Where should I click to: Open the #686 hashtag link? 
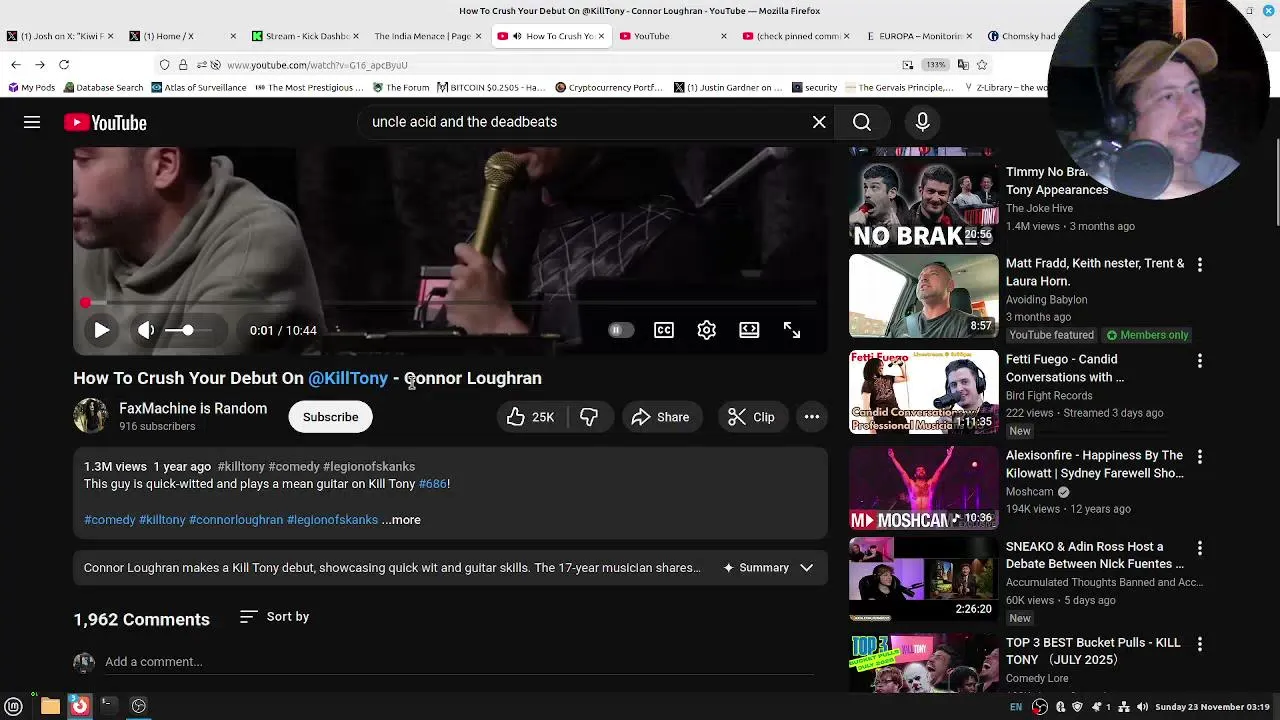point(432,484)
